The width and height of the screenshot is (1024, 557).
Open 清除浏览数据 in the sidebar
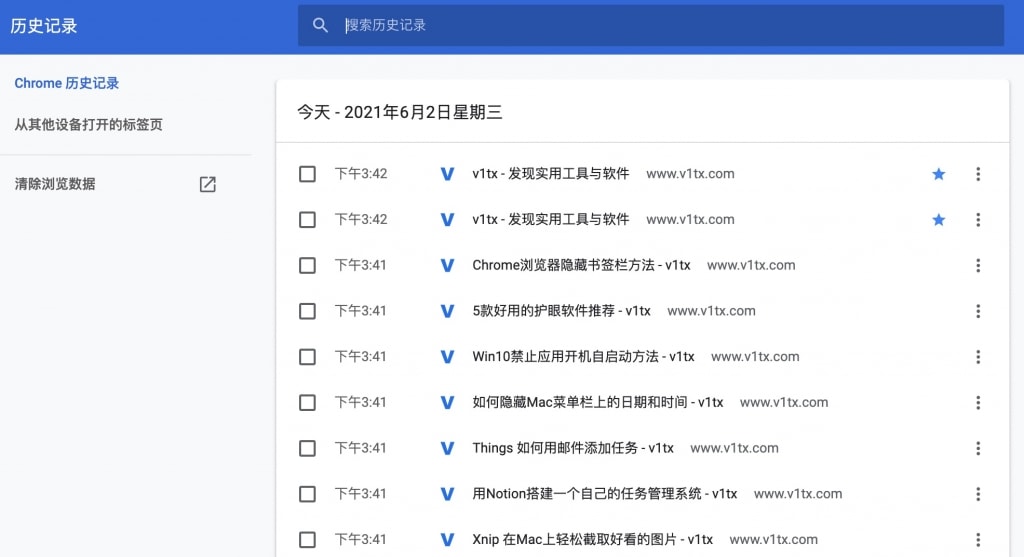tap(55, 184)
